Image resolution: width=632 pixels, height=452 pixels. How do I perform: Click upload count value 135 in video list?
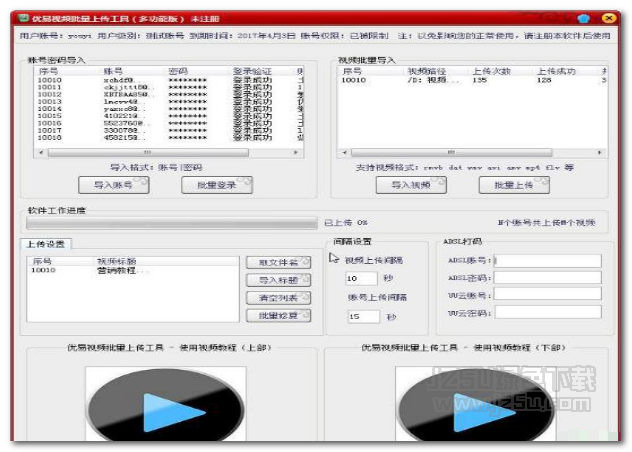[x=480, y=80]
